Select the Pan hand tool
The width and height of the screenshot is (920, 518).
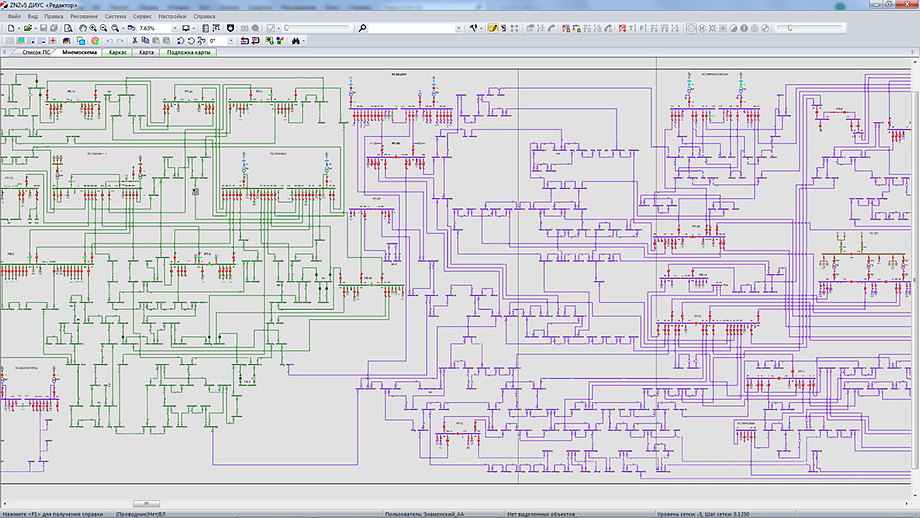[x=83, y=28]
